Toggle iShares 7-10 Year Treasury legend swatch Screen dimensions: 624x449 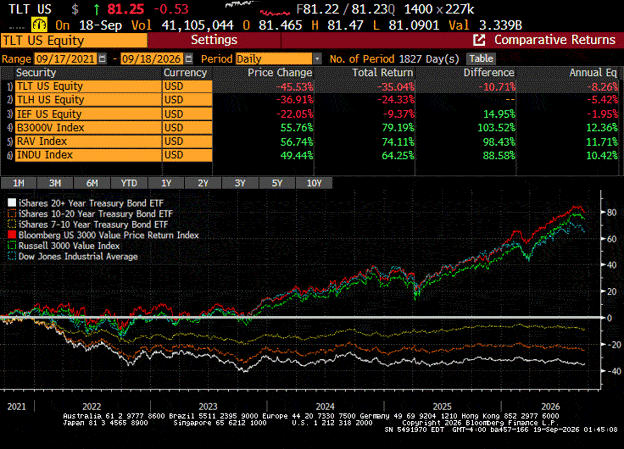point(12,224)
